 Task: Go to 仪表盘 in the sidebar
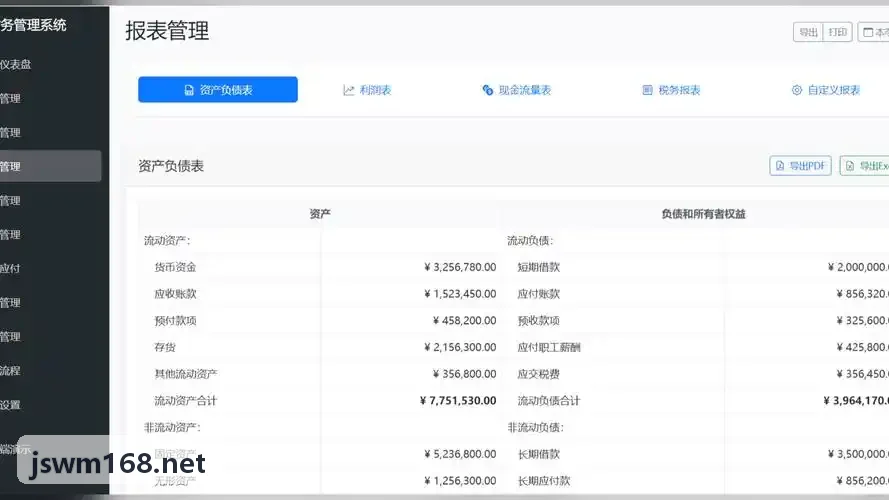point(16,65)
